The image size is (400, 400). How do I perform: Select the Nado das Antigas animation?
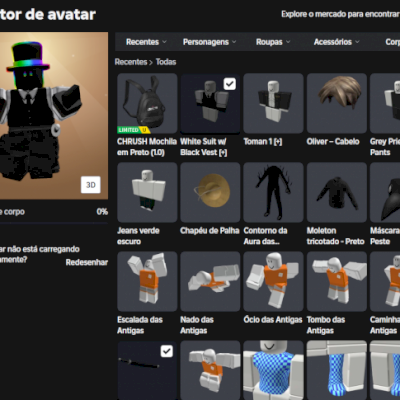point(210,281)
